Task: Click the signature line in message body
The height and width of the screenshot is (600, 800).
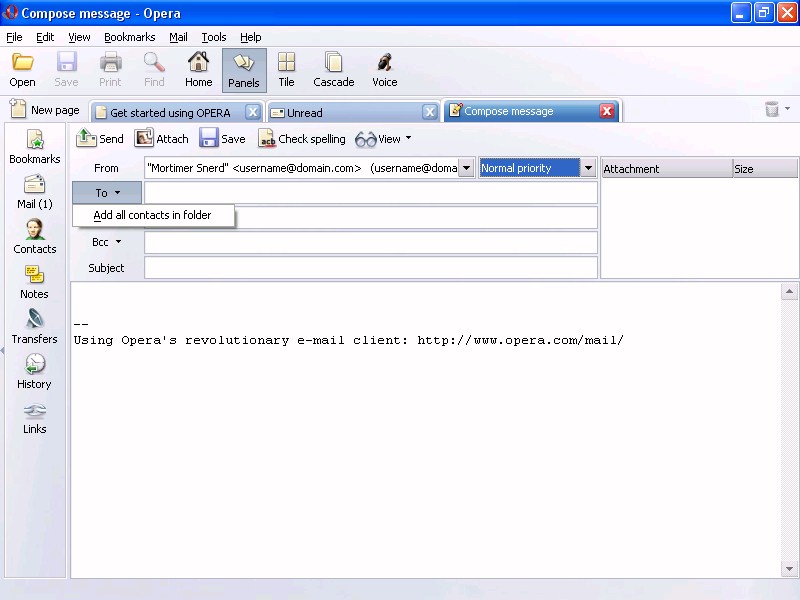Action: [x=348, y=340]
